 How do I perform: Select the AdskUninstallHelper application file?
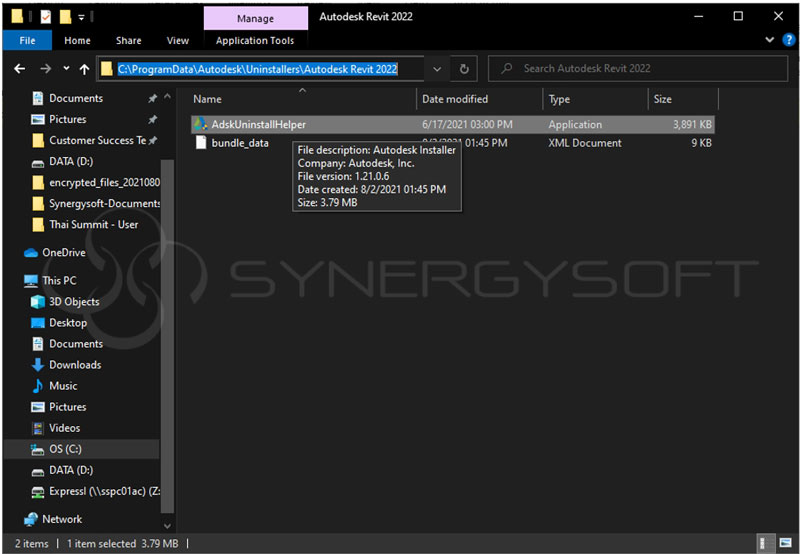click(x=453, y=124)
